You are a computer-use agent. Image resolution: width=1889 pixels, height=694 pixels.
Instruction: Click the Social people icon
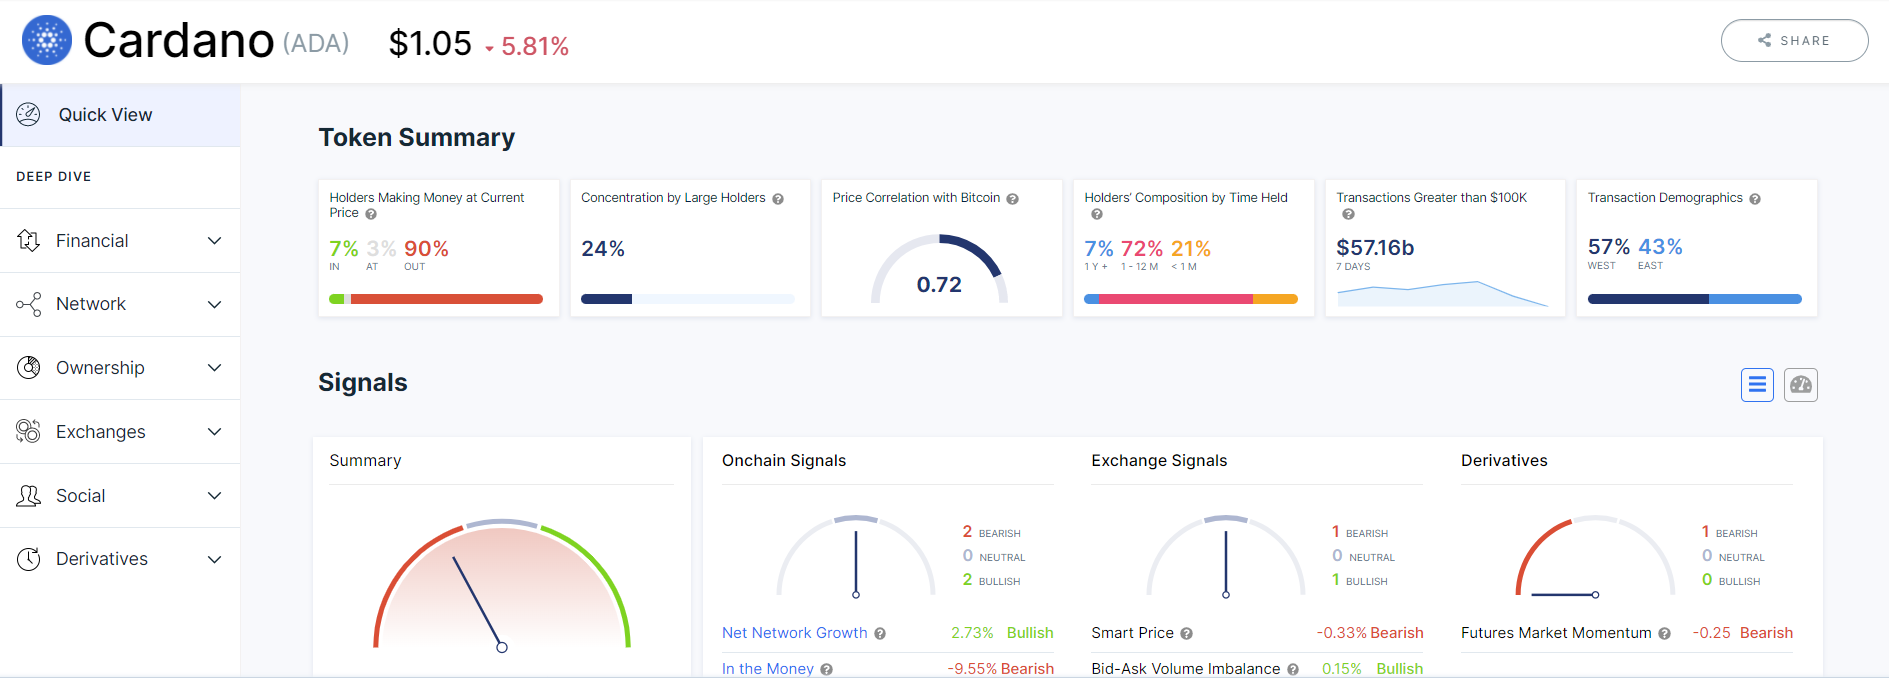tap(29, 495)
